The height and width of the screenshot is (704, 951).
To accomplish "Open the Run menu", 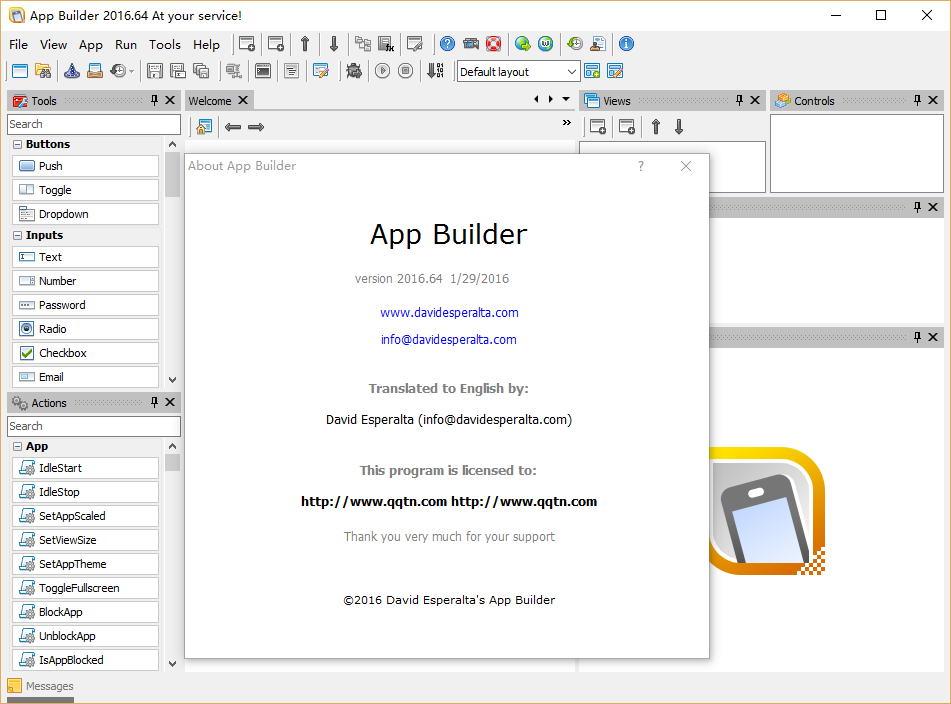I will click(126, 45).
